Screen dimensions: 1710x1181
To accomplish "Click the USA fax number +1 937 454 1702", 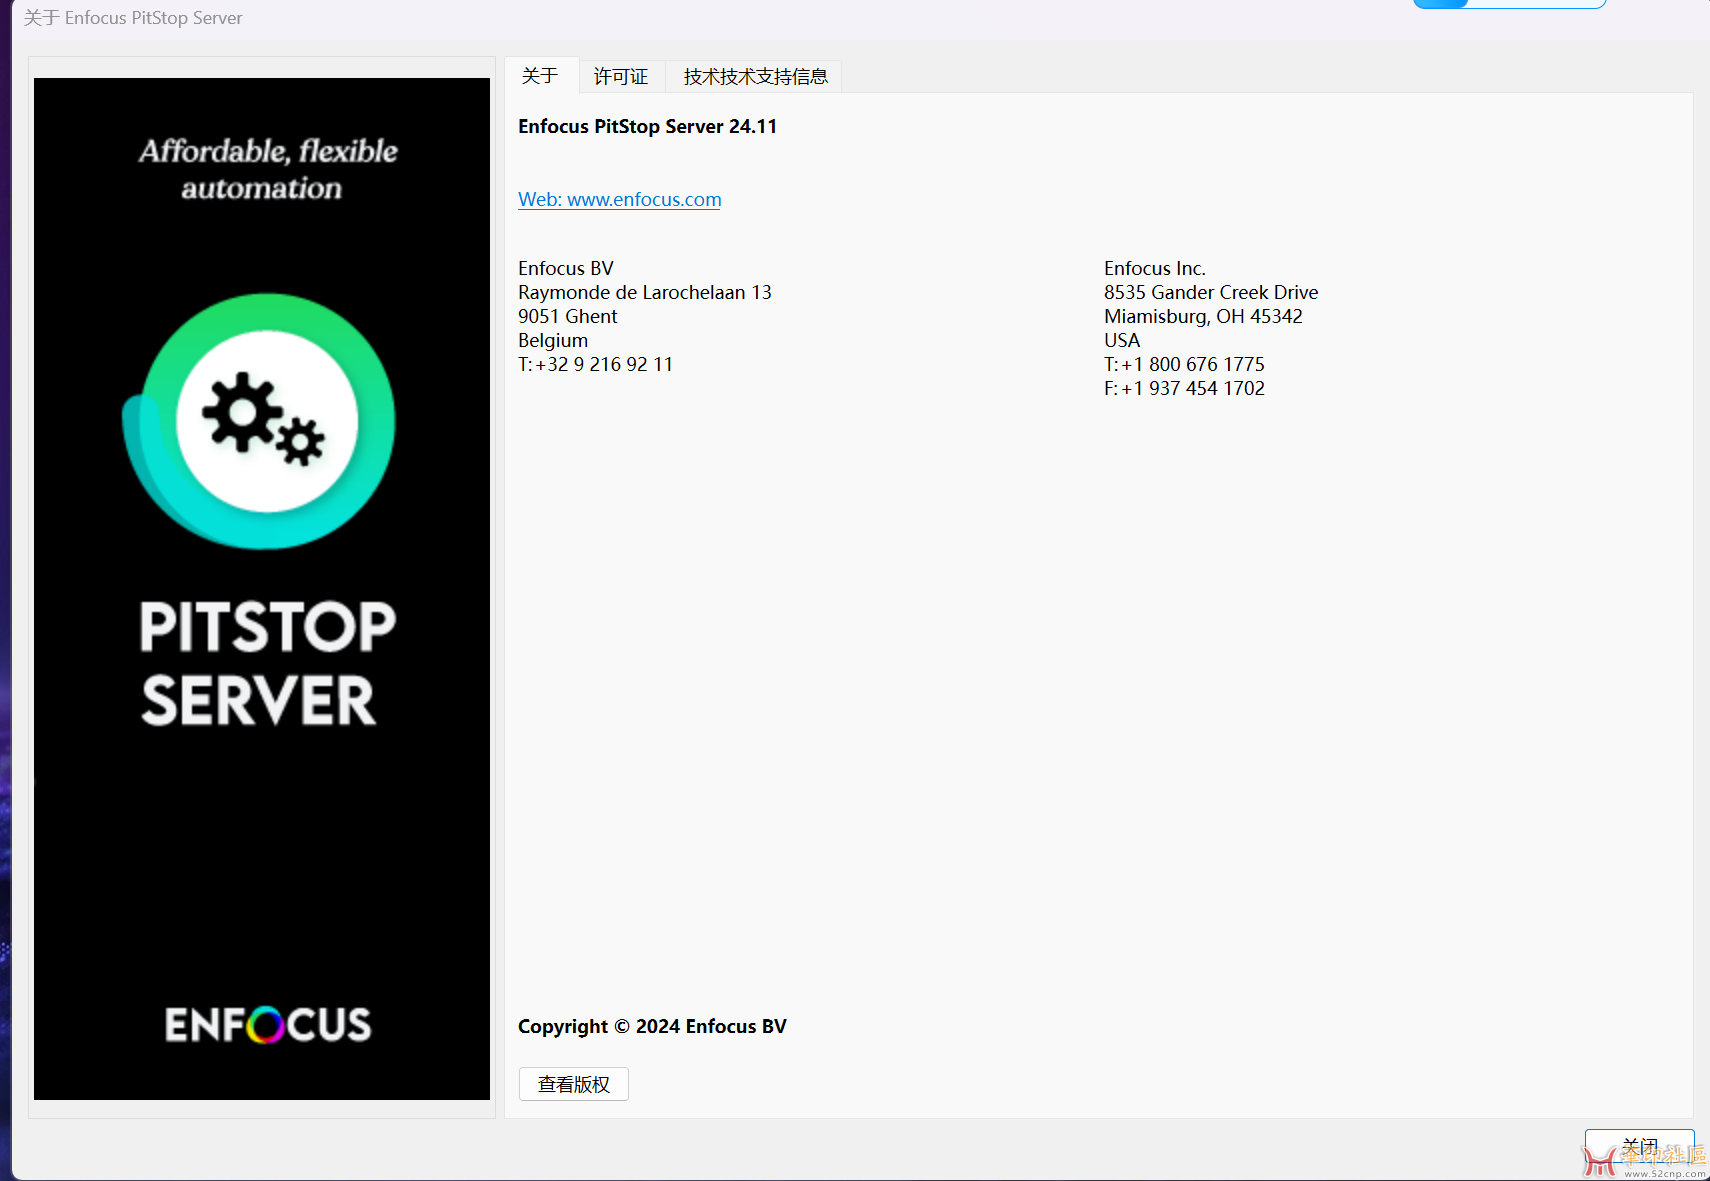I will [1191, 389].
